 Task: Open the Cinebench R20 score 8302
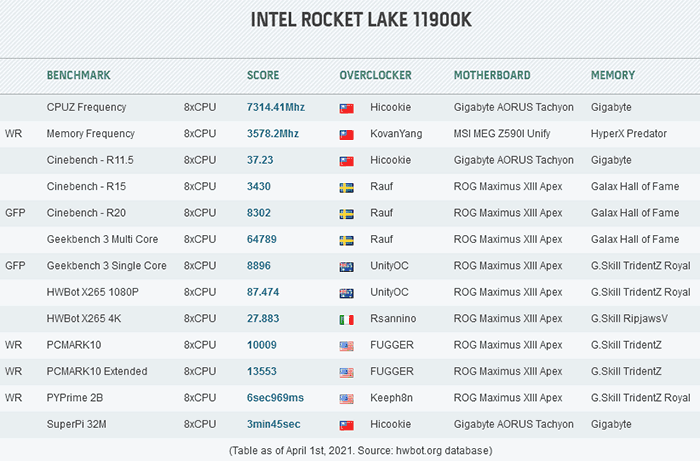pos(259,213)
